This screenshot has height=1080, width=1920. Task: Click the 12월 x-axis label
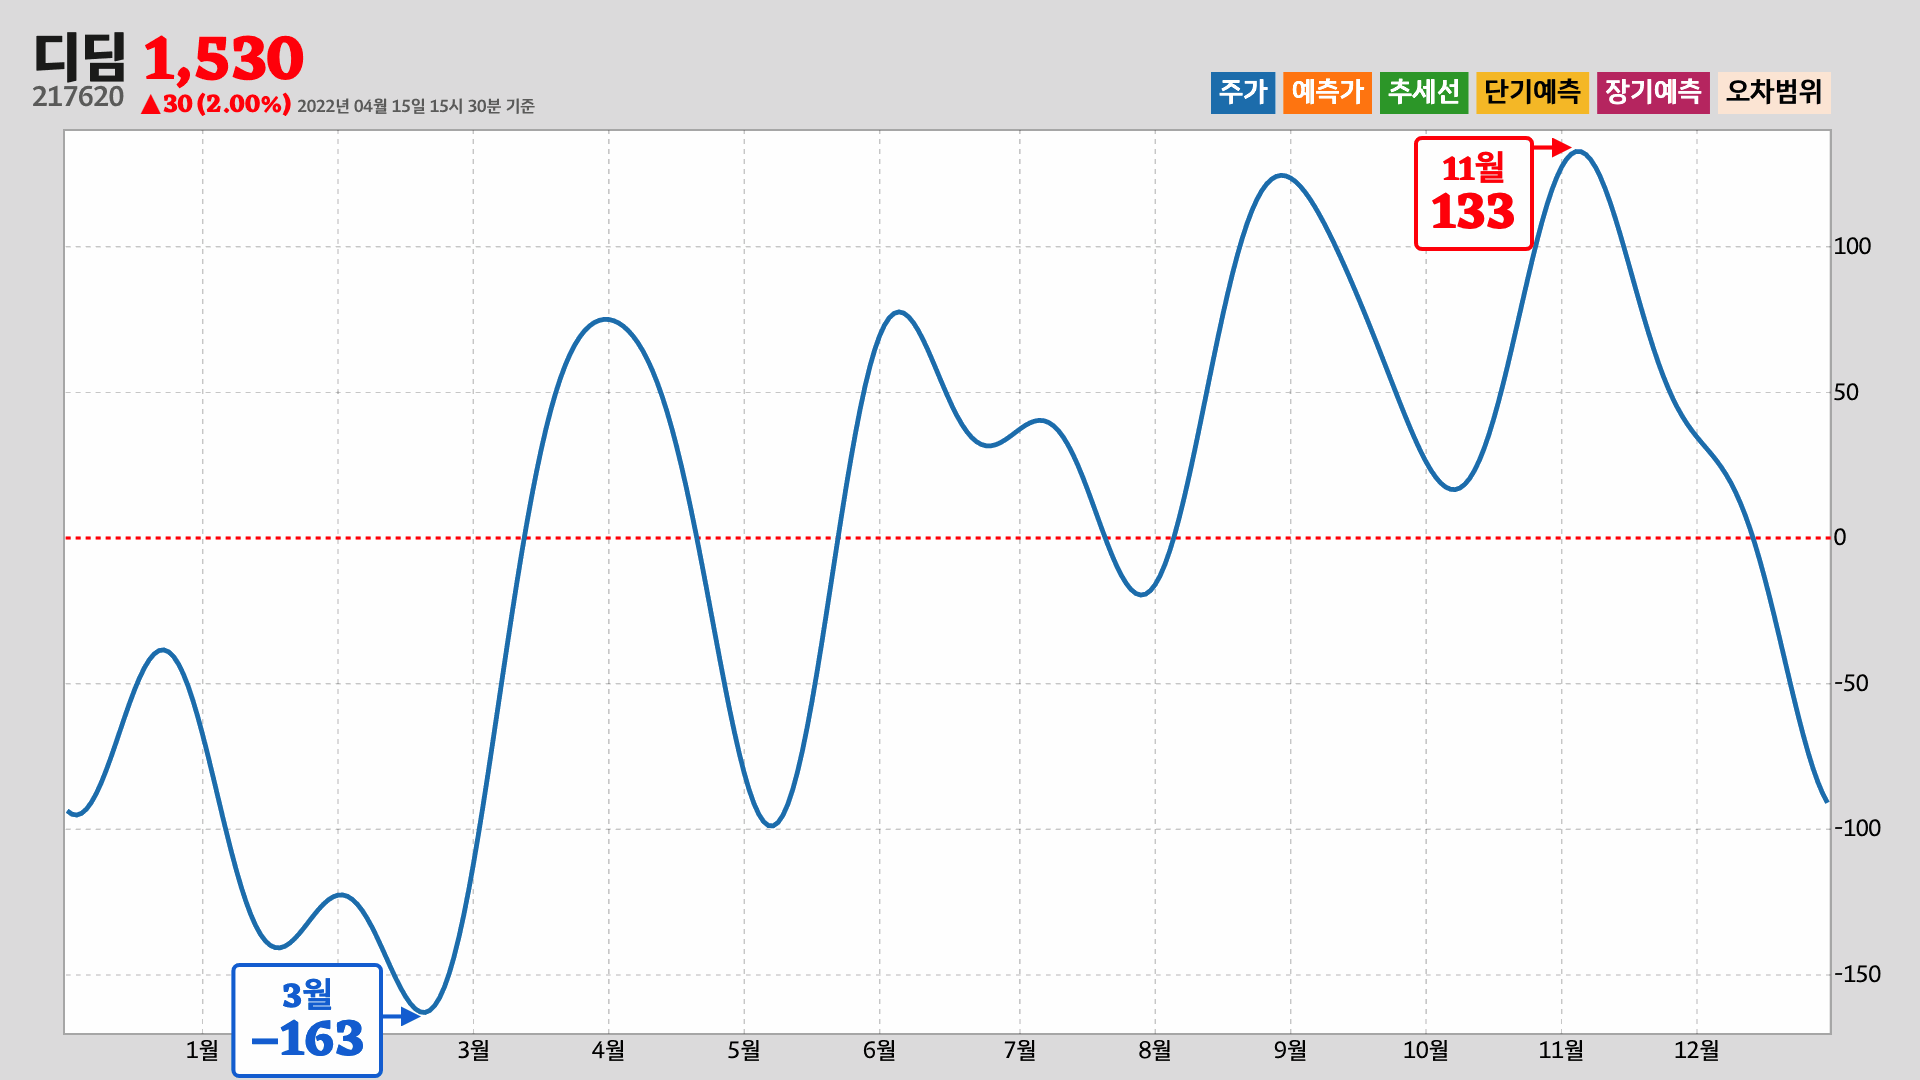coord(1696,1050)
